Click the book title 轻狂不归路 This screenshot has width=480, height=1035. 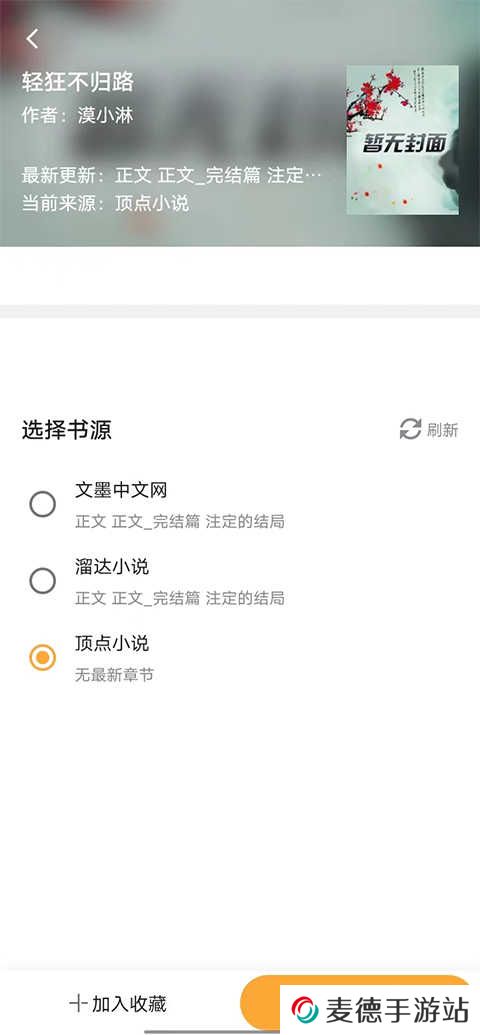click(x=78, y=82)
